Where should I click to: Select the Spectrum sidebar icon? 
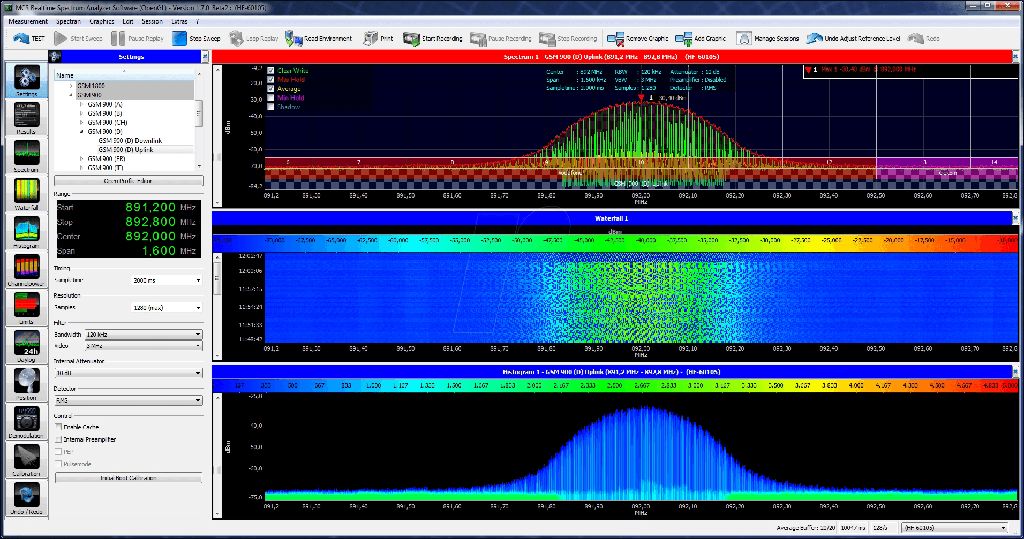tap(27, 152)
